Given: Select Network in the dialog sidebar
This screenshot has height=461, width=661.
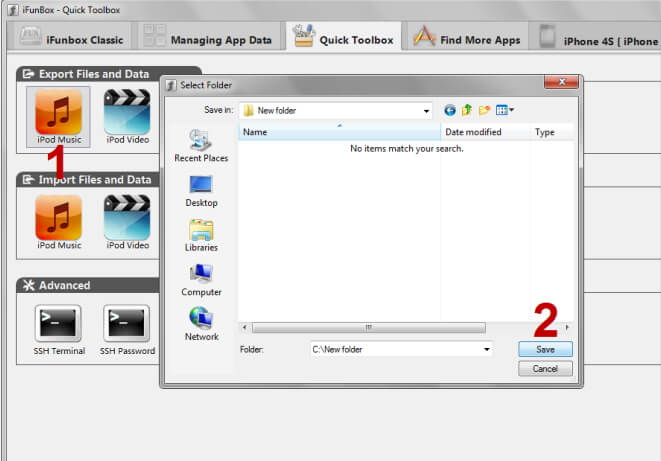Looking at the screenshot, I should click(x=201, y=324).
